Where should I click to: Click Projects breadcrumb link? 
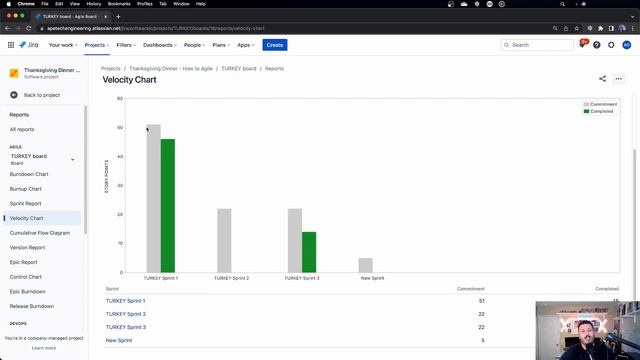click(x=111, y=69)
